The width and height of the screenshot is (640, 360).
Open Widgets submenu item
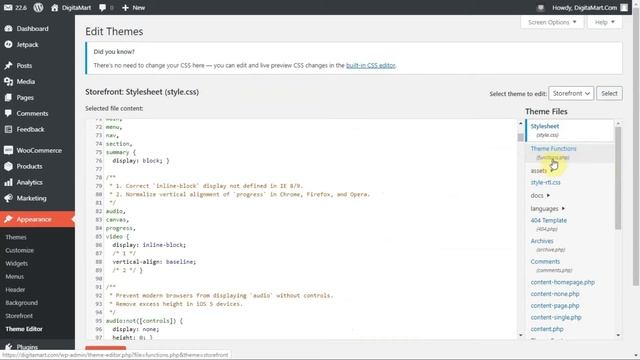[17, 263]
